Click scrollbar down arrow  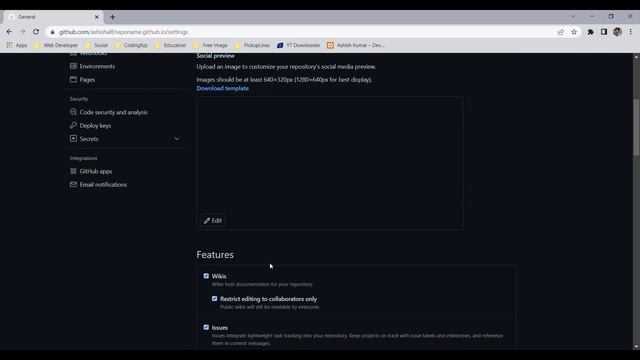click(636, 347)
